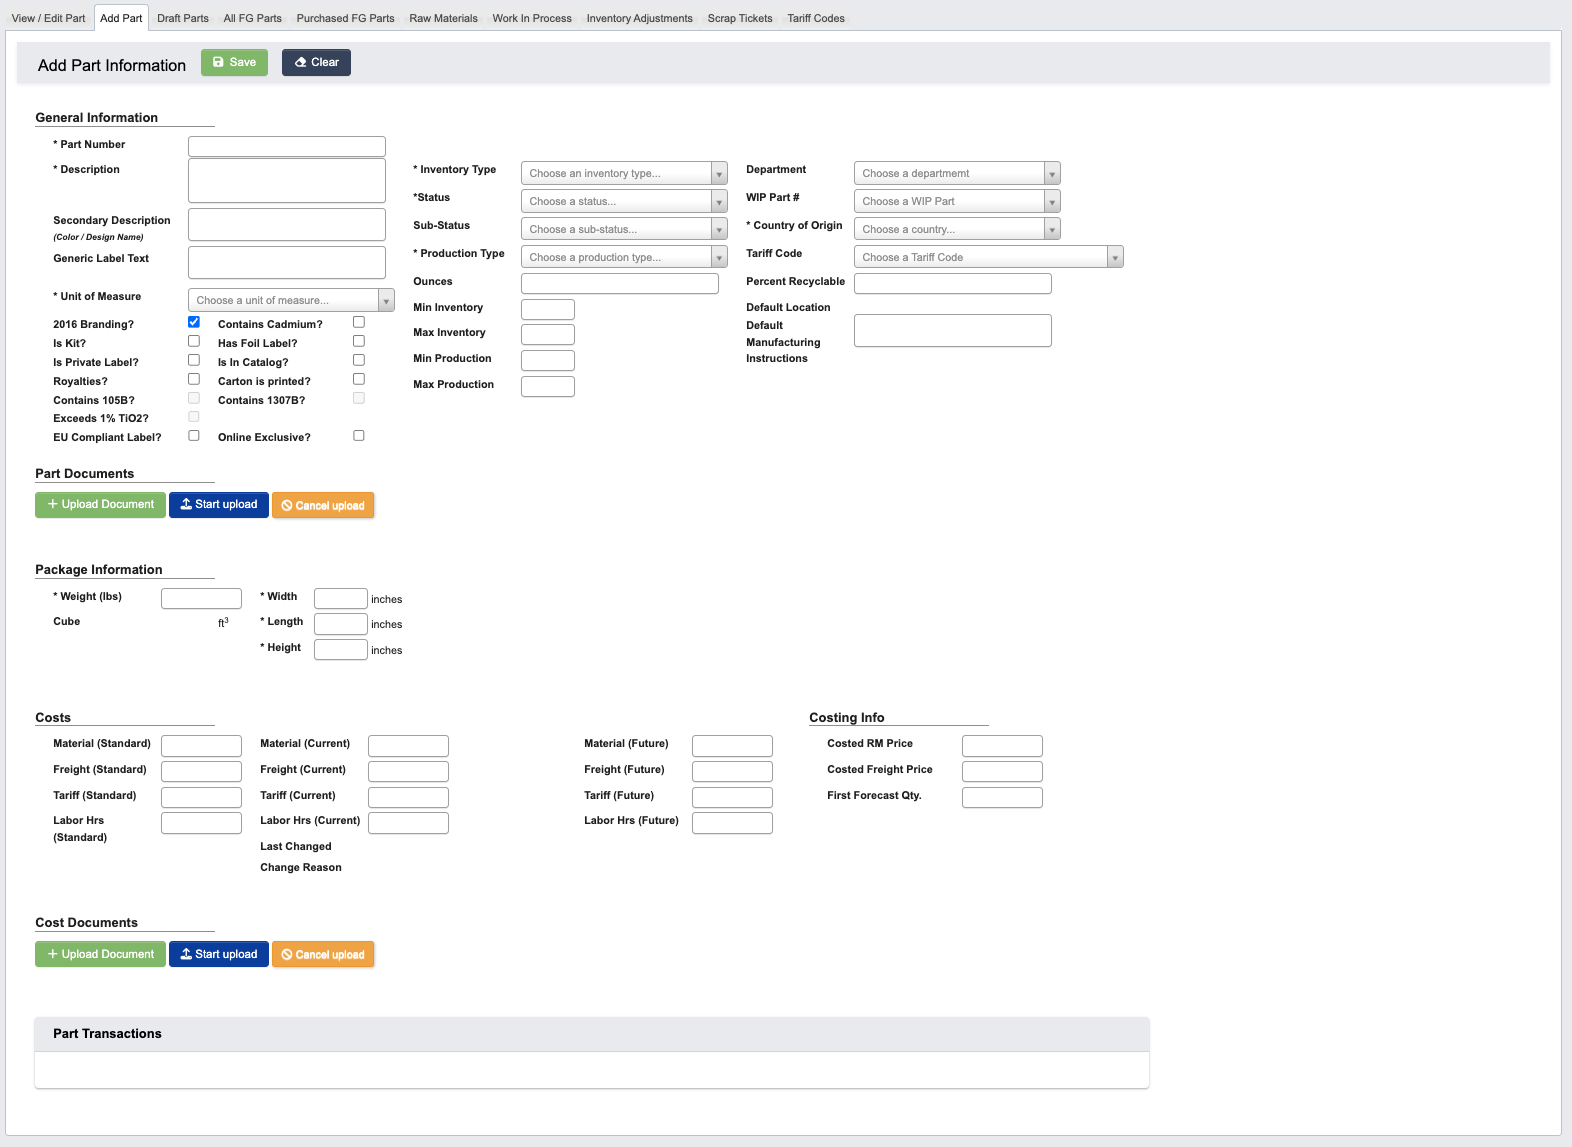Viewport: 1572px width, 1147px height.
Task: Tick Carton is printed checkbox
Action: (x=359, y=379)
